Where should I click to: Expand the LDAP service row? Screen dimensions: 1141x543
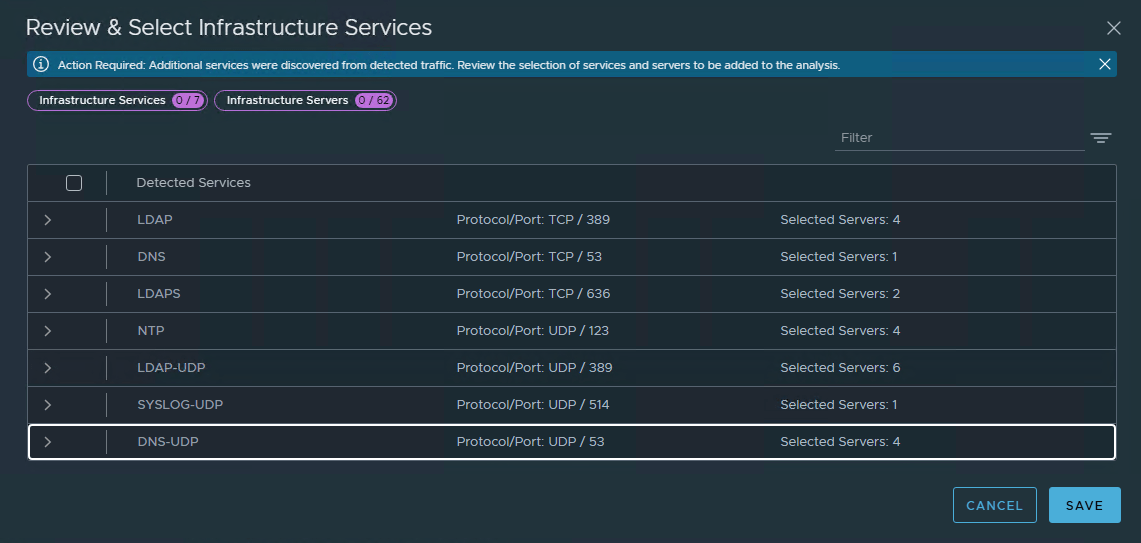[48, 220]
